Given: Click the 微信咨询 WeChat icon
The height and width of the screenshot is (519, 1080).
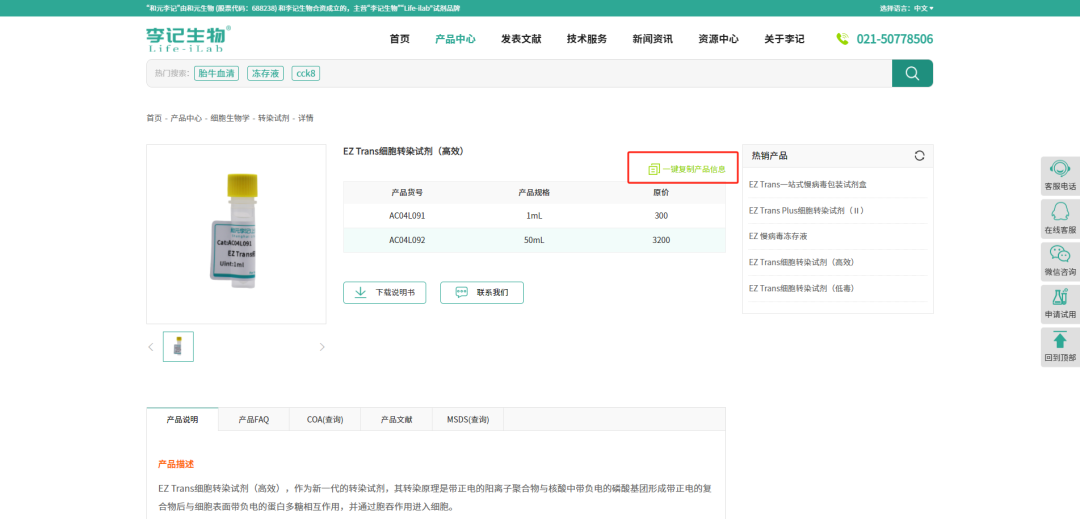Looking at the screenshot, I should tap(1060, 255).
